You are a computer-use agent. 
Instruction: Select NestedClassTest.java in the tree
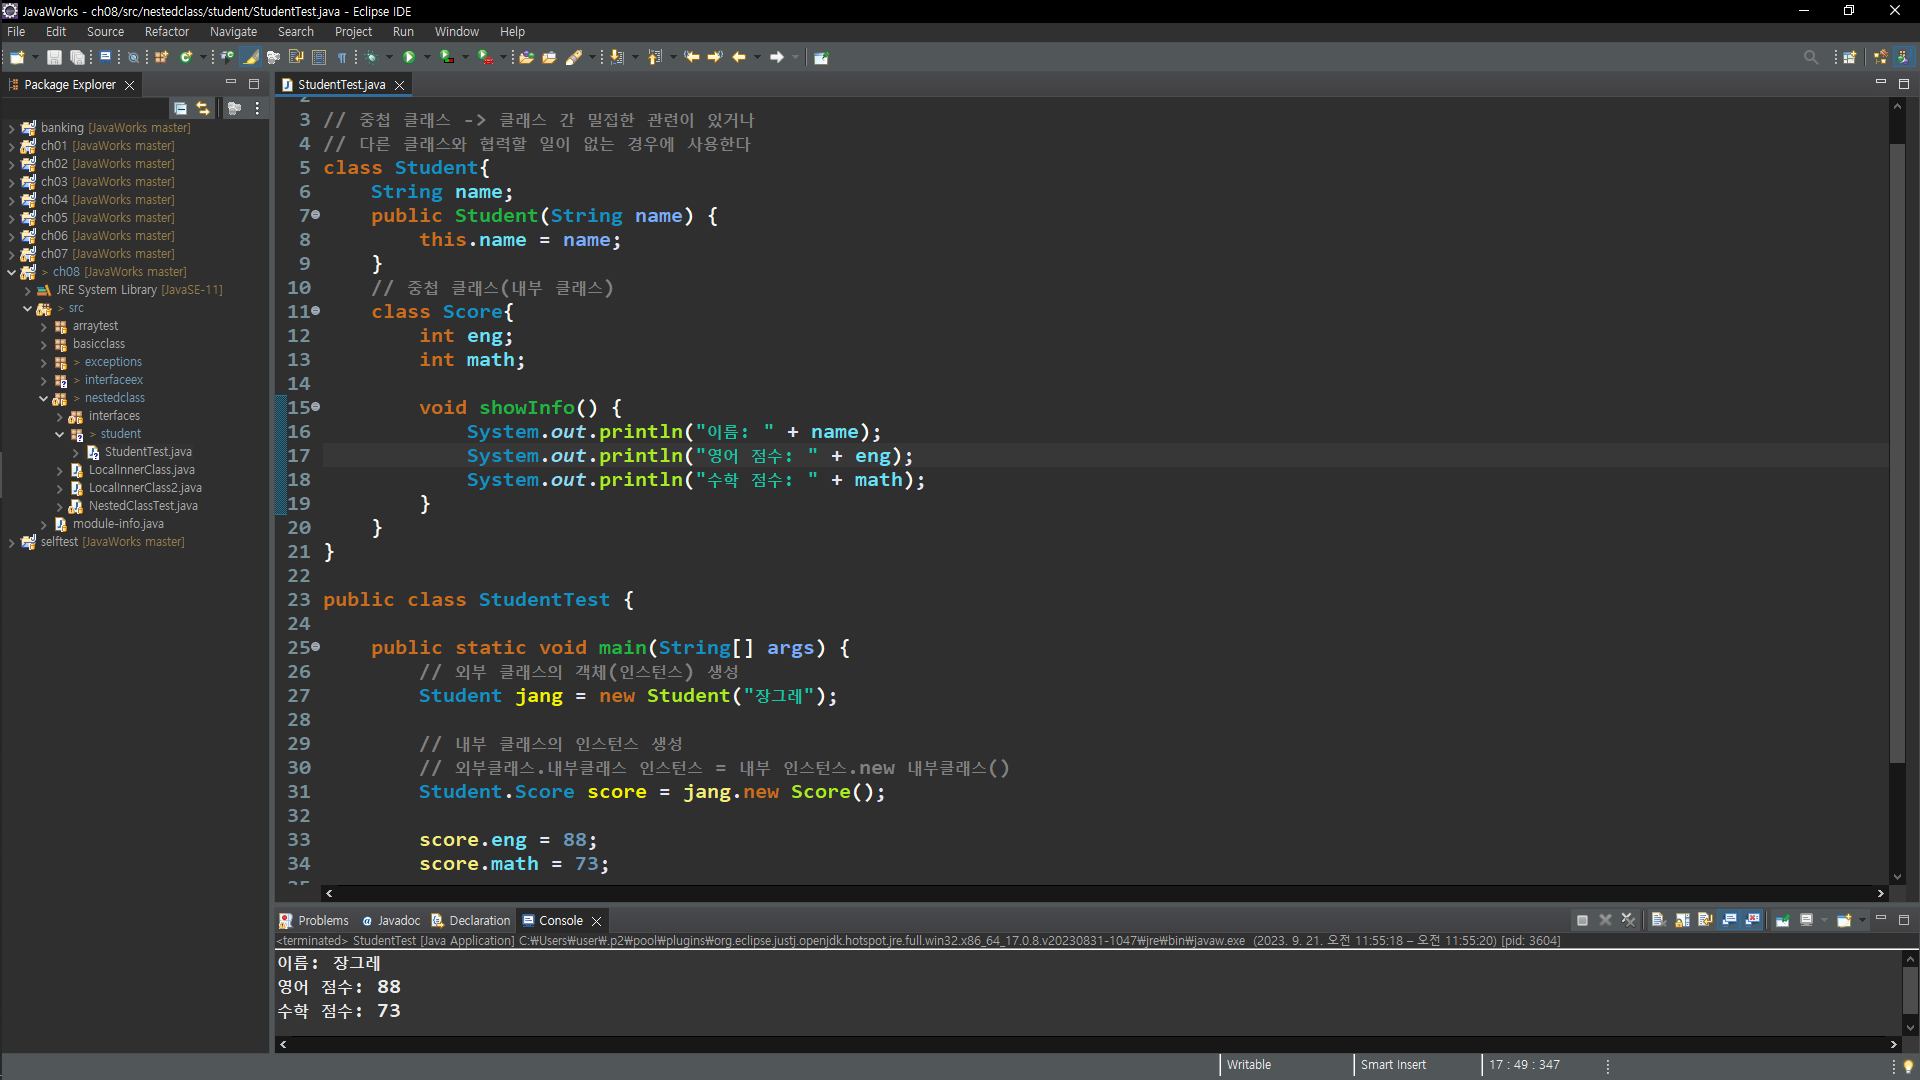pyautogui.click(x=142, y=506)
